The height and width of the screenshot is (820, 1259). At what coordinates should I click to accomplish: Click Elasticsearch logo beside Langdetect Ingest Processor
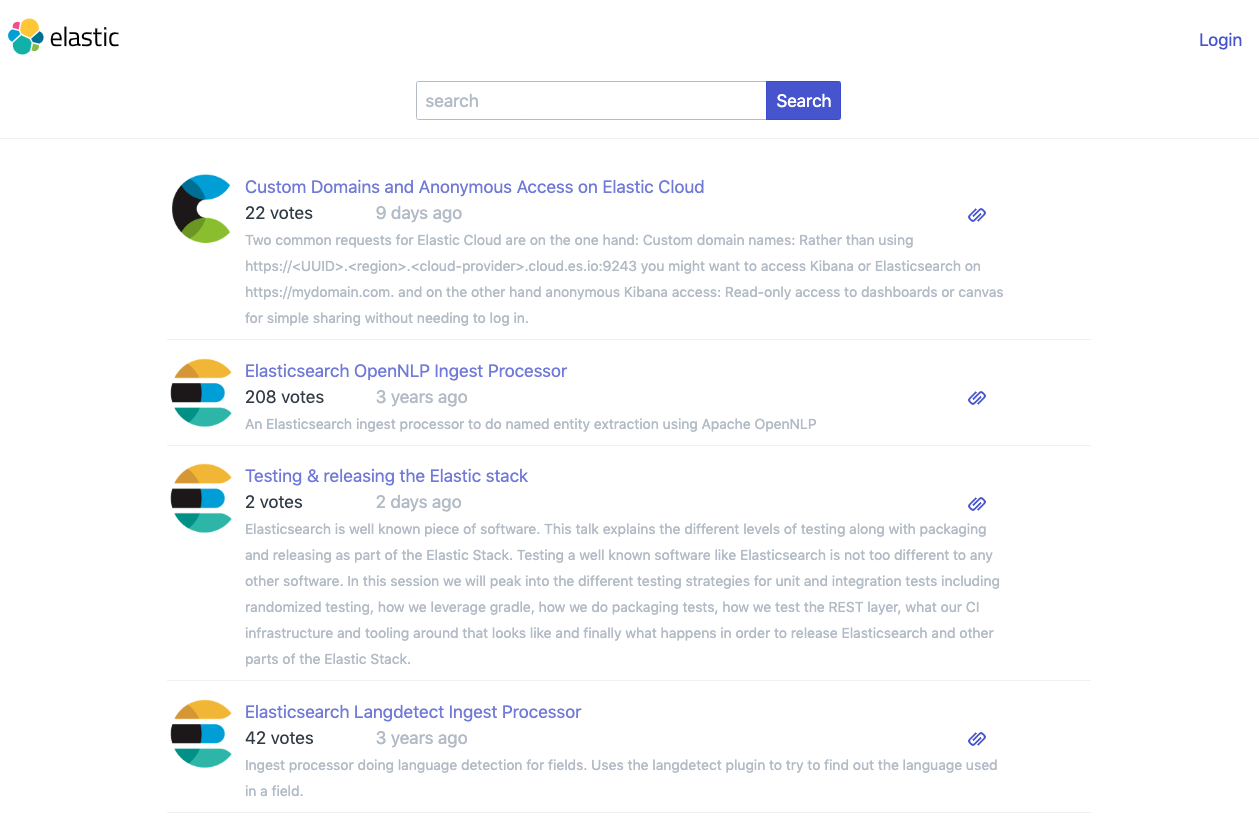point(202,734)
